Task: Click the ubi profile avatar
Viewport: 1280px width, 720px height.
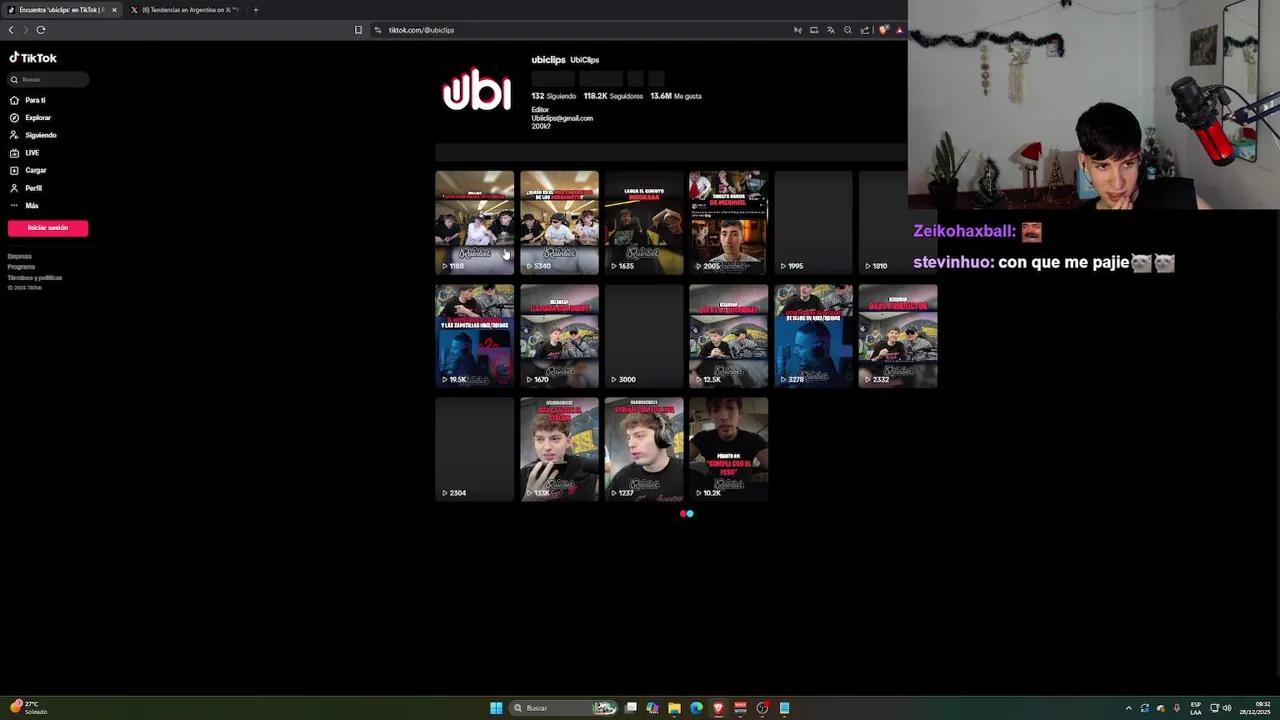Action: [x=477, y=90]
